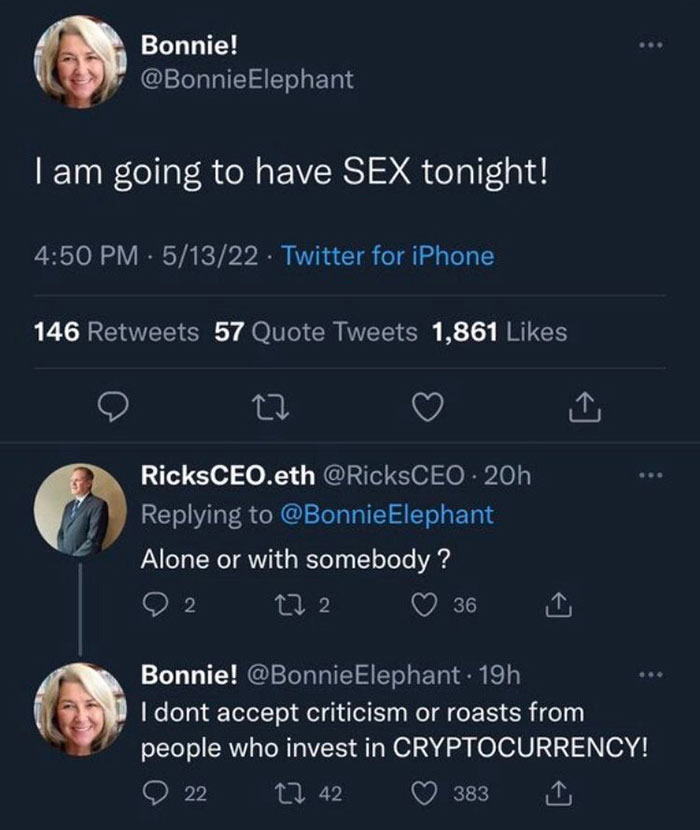
Task: View the 57 Quote Tweets list
Action: pyautogui.click(x=316, y=332)
